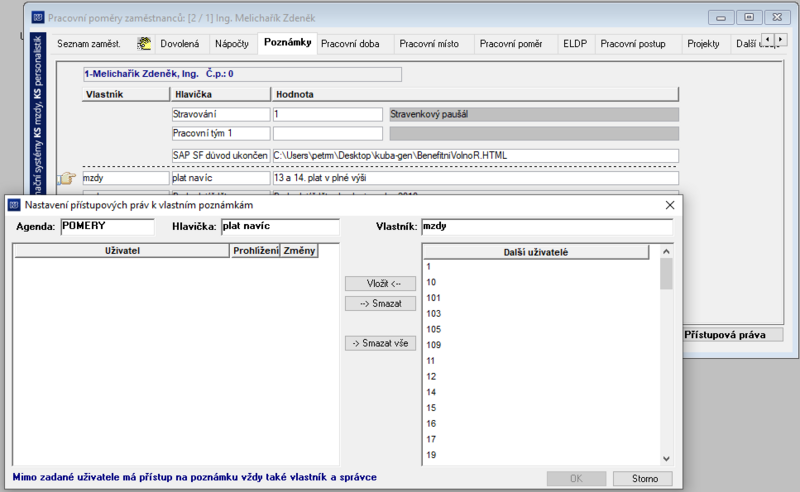Click the Uživatel column header
Screen dimensions: 800x492
[x=122, y=251]
